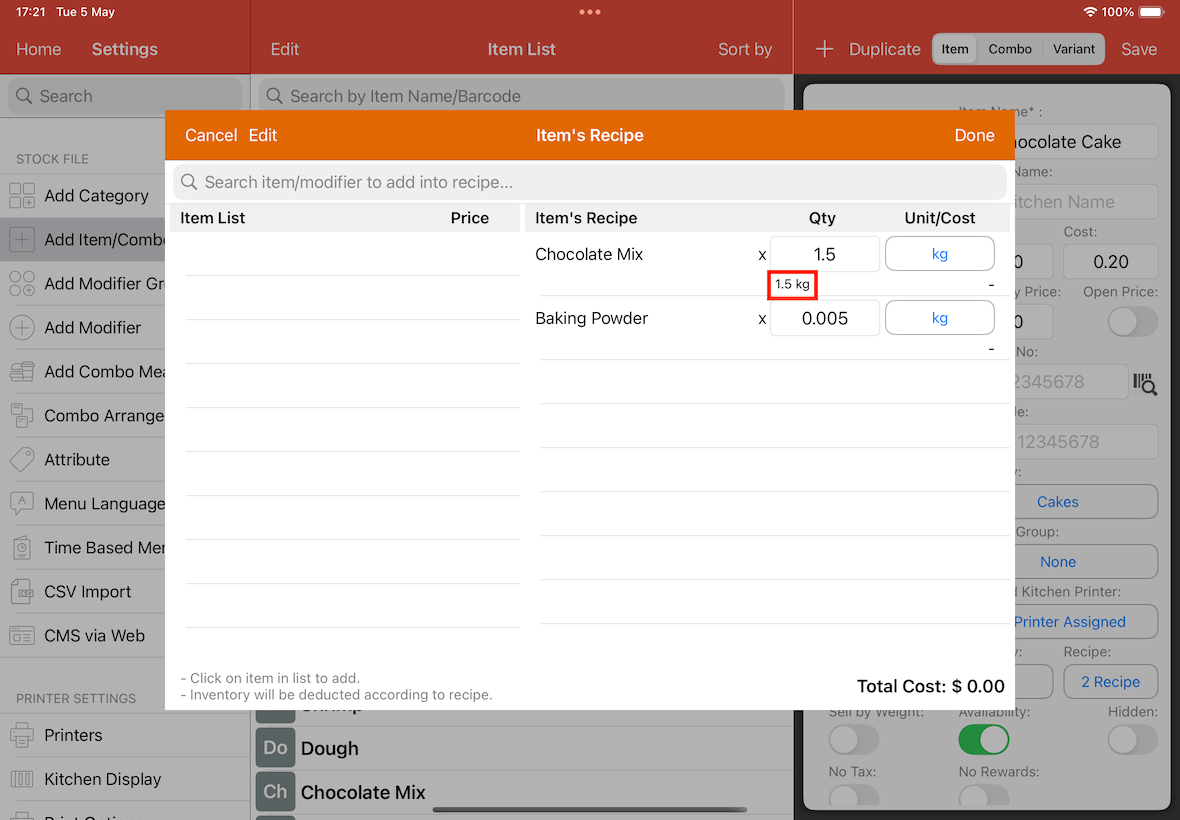The width and height of the screenshot is (1180, 820).
Task: Click the CSV Import file icon
Action: (x=22, y=592)
